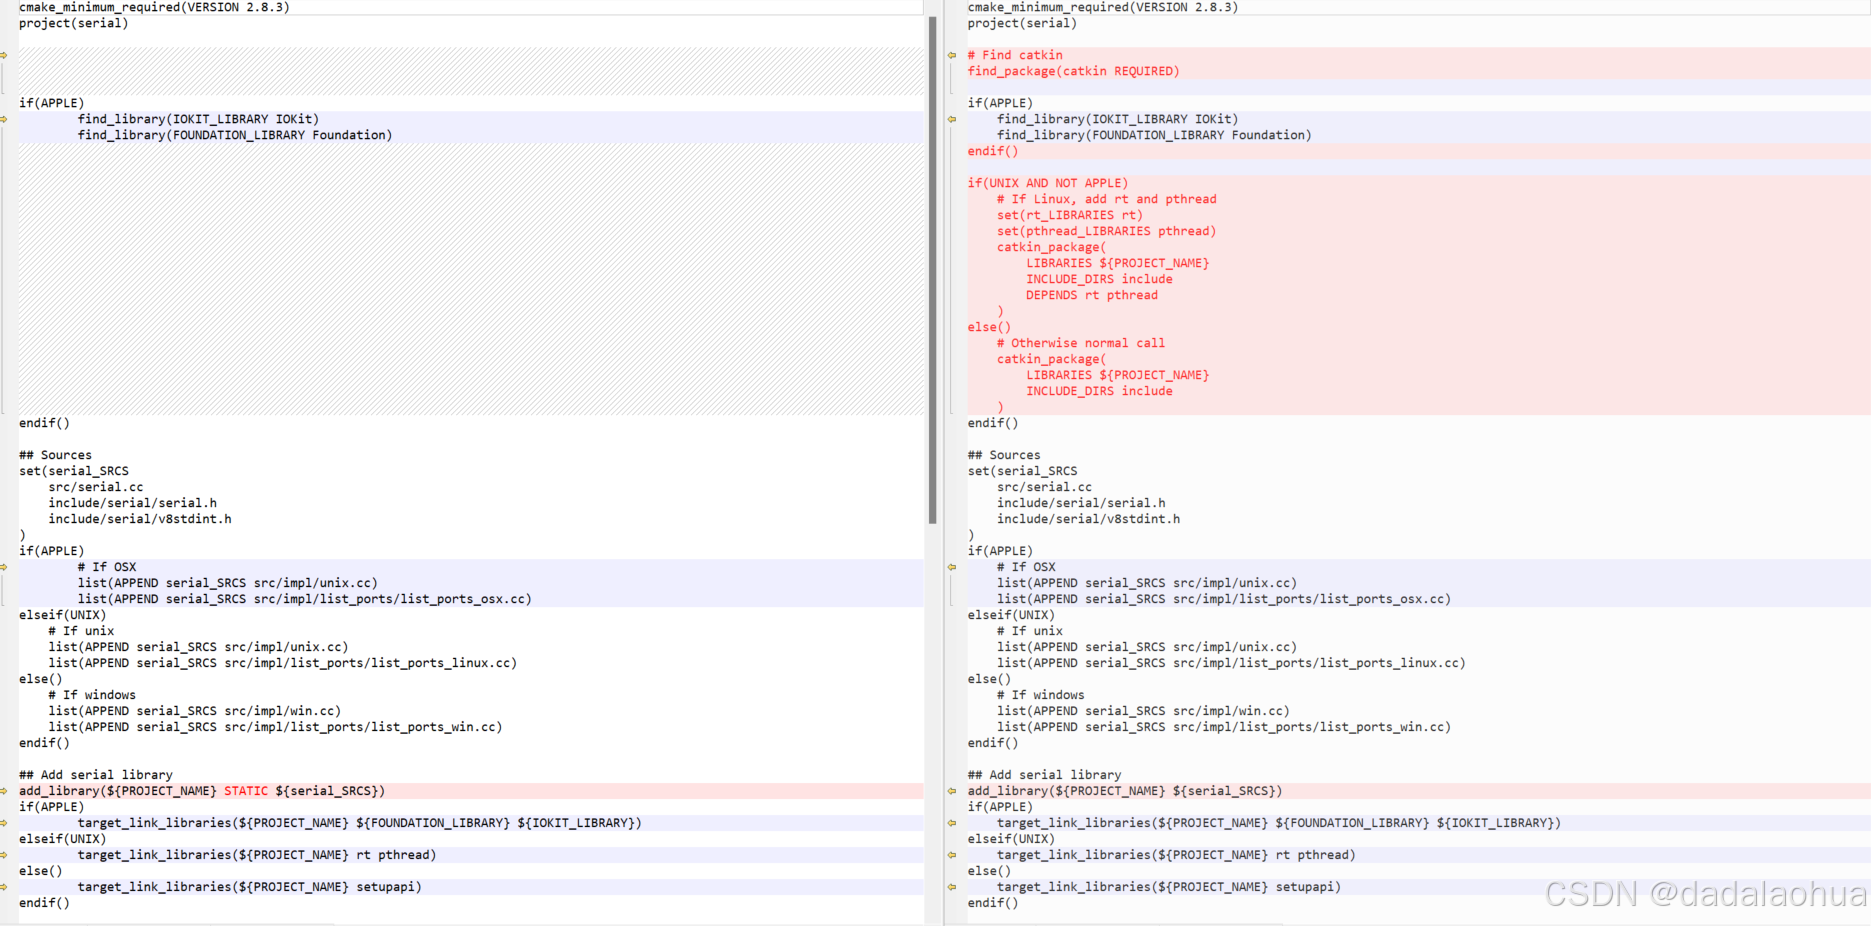Click the right-pane merge arrow beside the 'rt pthread' link line

[x=952, y=855]
